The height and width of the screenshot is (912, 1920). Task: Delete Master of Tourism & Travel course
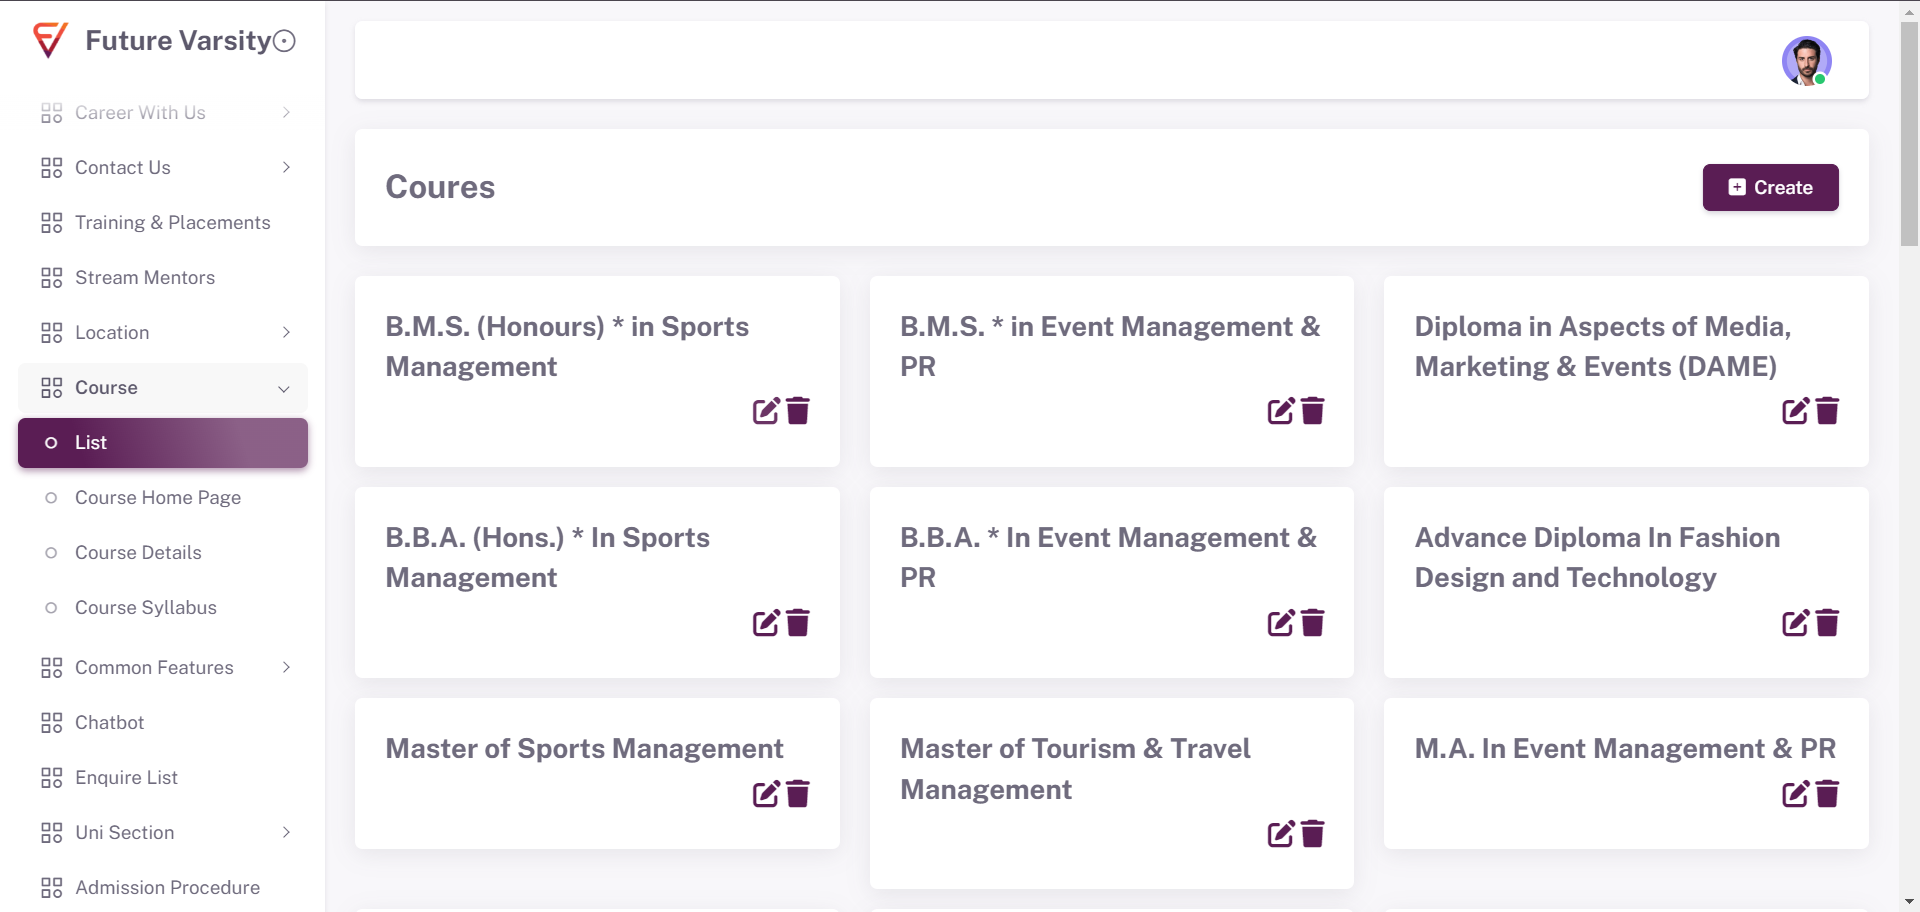click(x=1313, y=834)
